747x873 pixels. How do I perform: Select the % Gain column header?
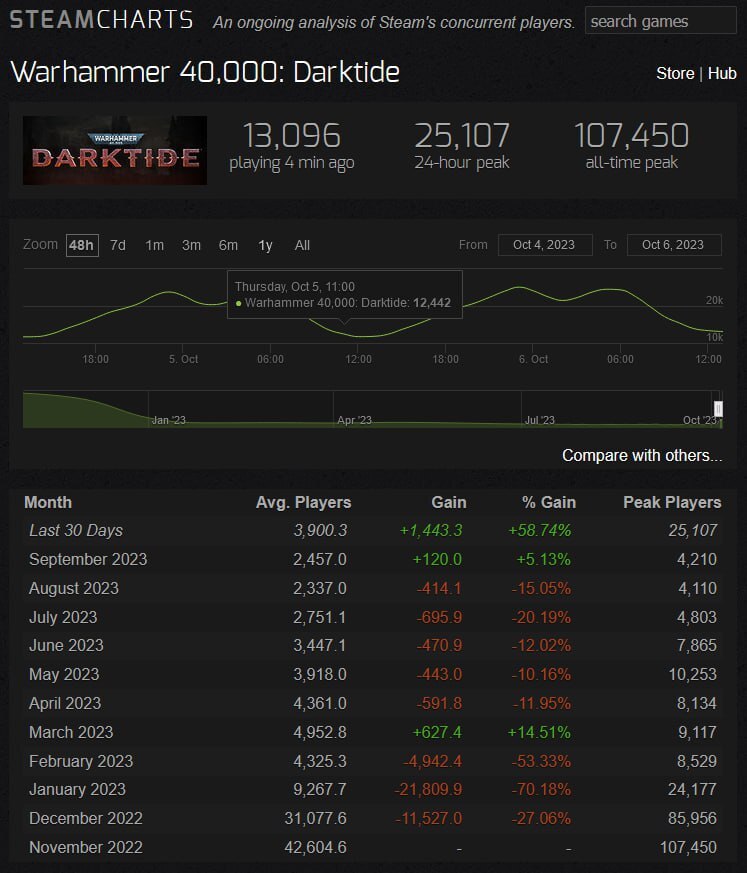pos(549,502)
